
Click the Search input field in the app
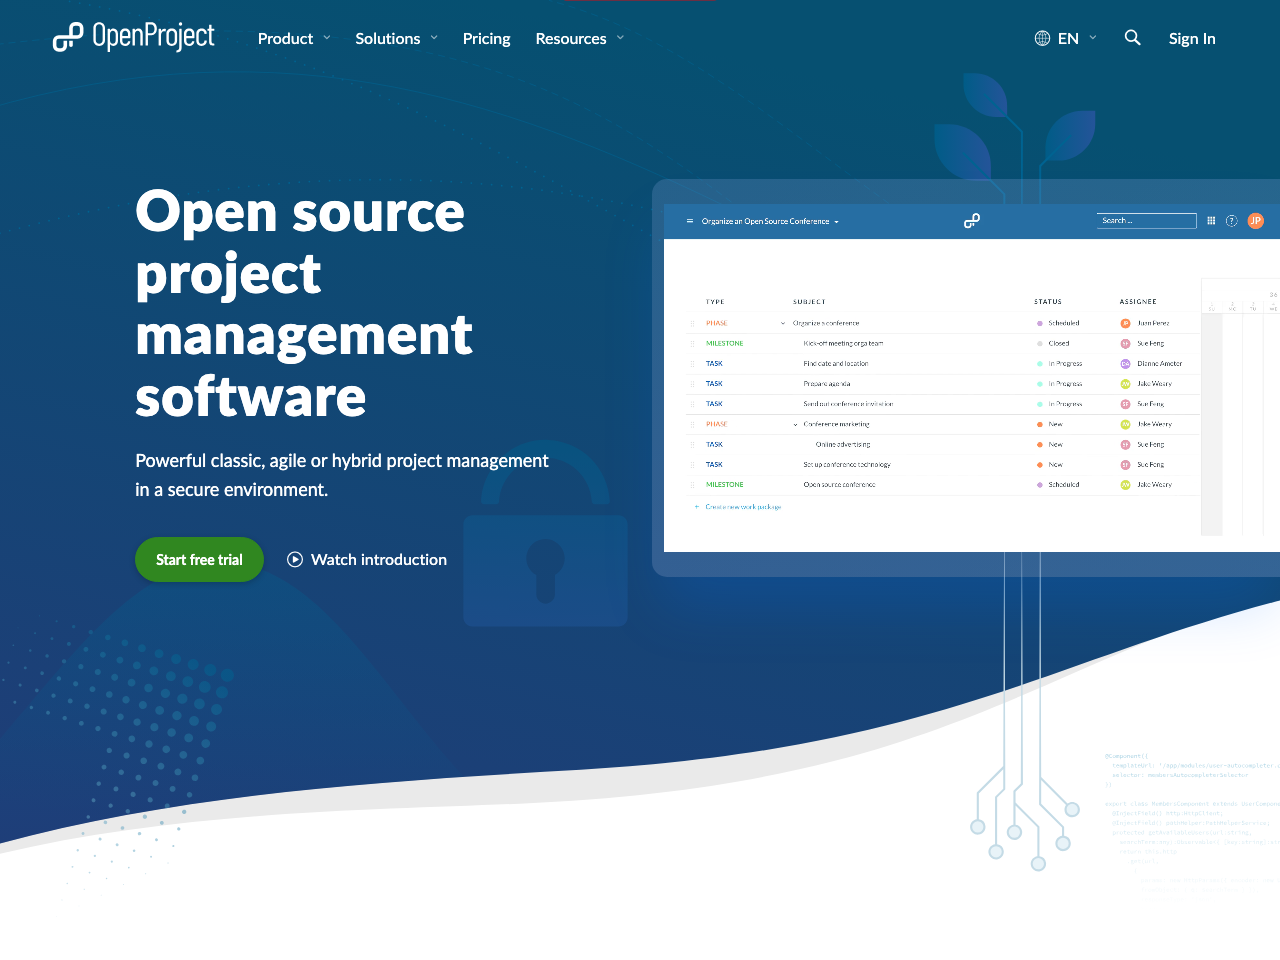pos(1146,220)
